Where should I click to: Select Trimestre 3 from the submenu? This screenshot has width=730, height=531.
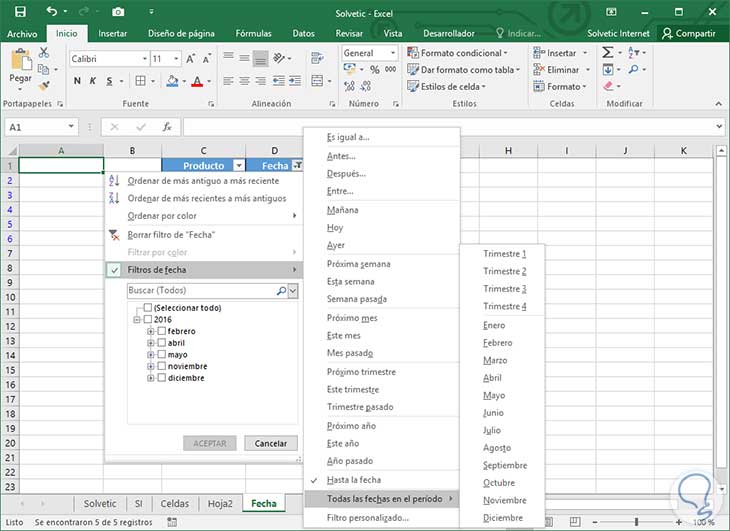(504, 289)
